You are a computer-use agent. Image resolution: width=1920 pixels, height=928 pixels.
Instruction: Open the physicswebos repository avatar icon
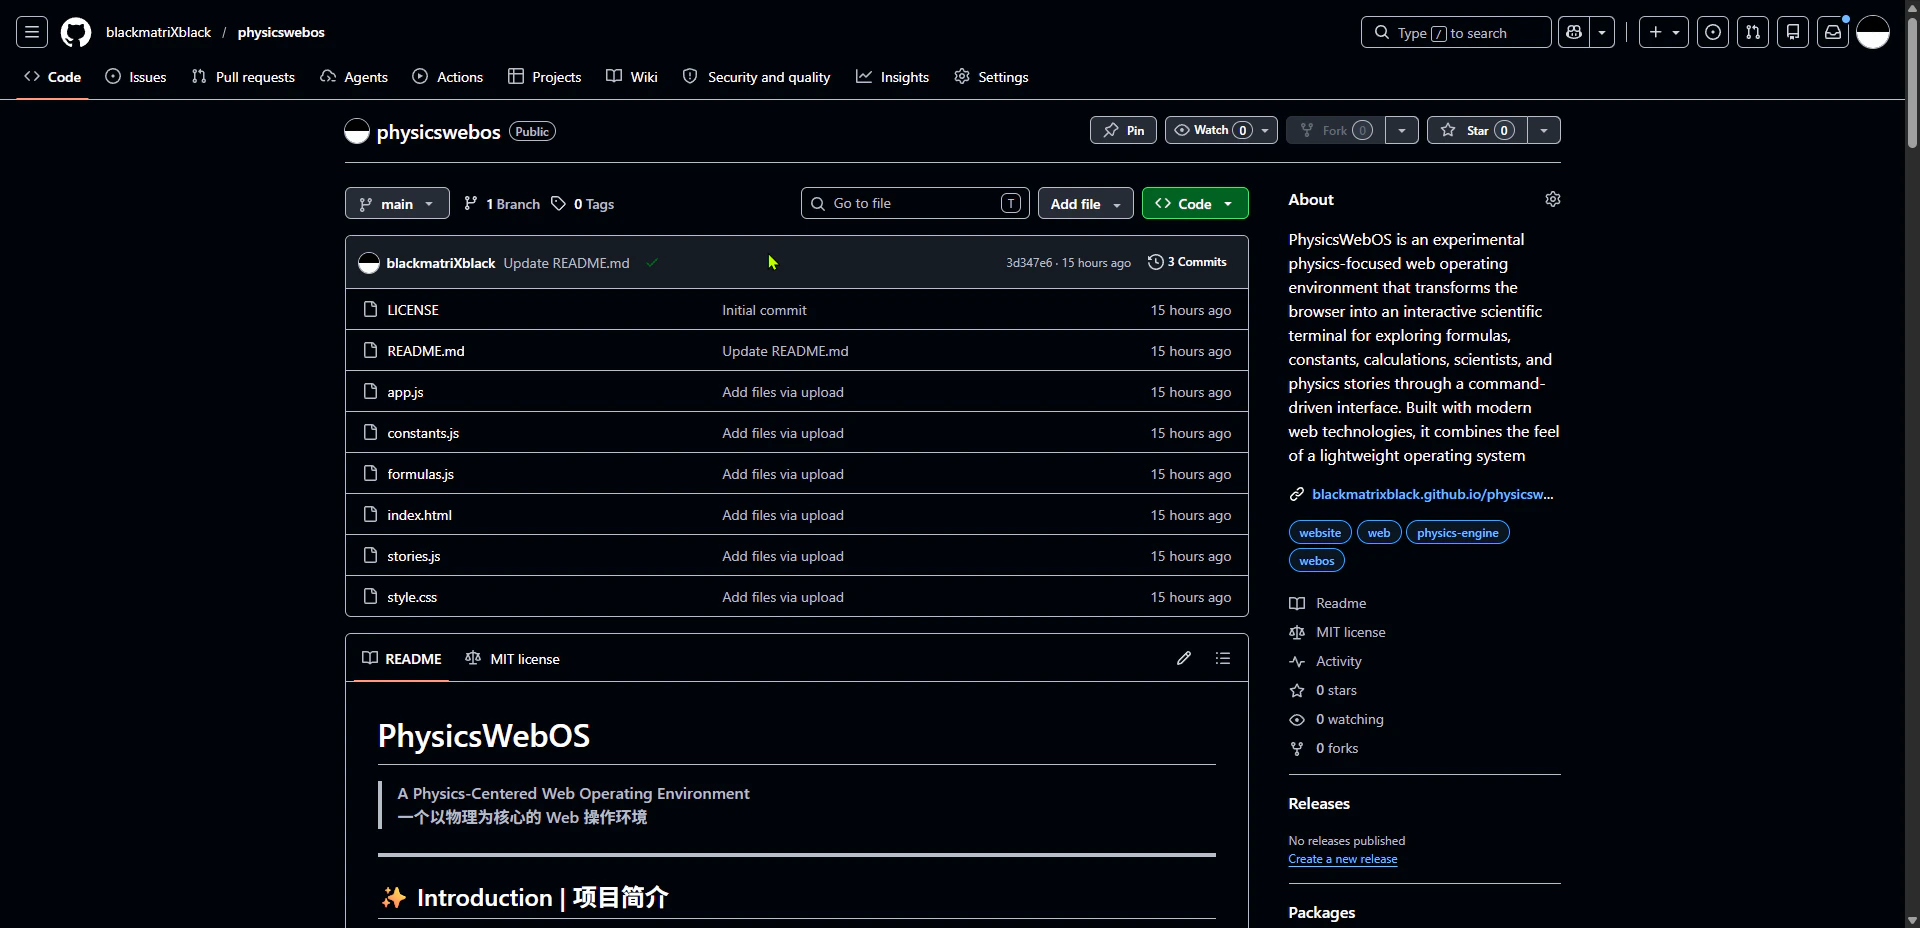(357, 131)
